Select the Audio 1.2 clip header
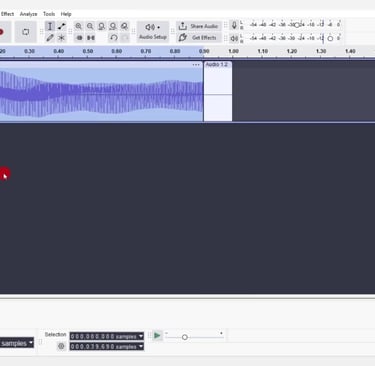 pyautogui.click(x=218, y=64)
